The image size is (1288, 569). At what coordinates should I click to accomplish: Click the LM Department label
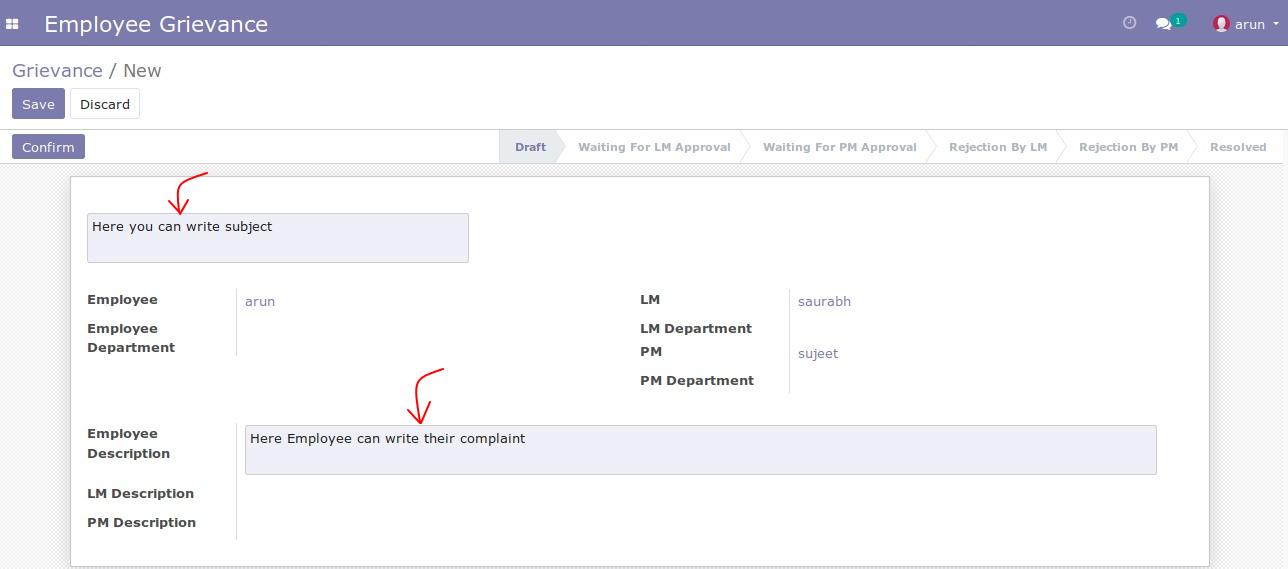click(x=696, y=328)
